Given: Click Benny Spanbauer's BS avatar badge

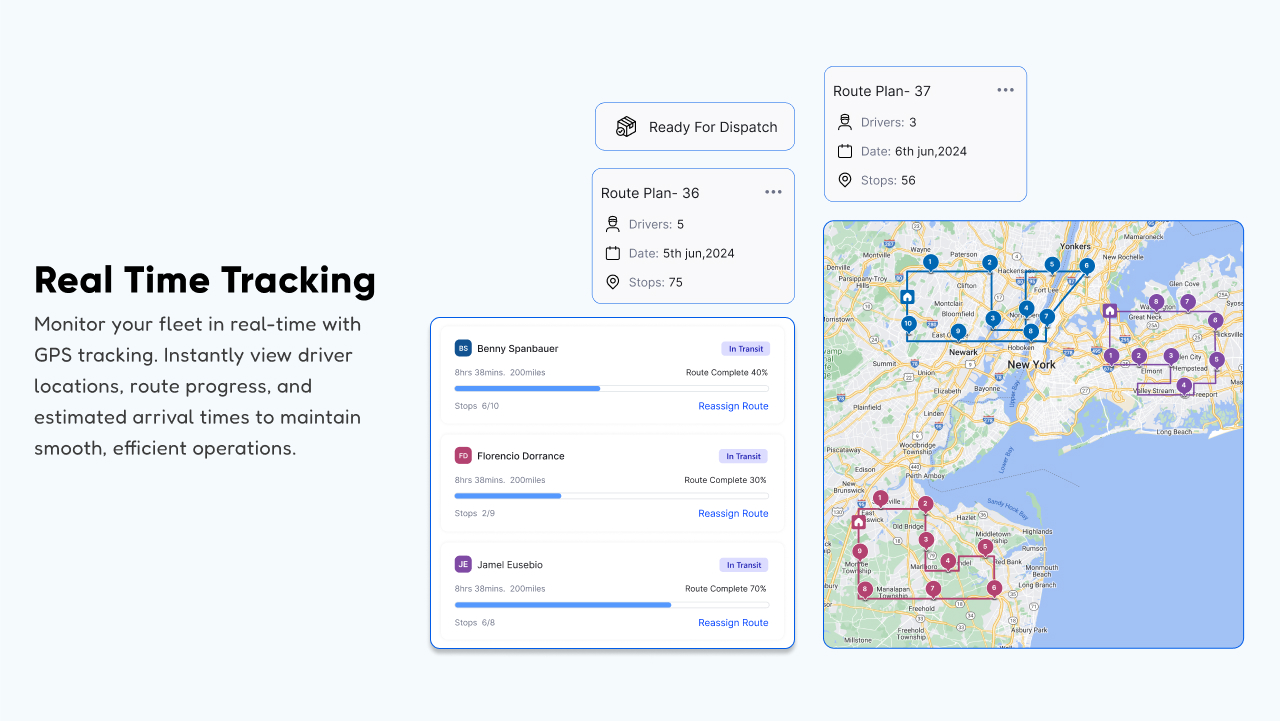Looking at the screenshot, I should (463, 348).
